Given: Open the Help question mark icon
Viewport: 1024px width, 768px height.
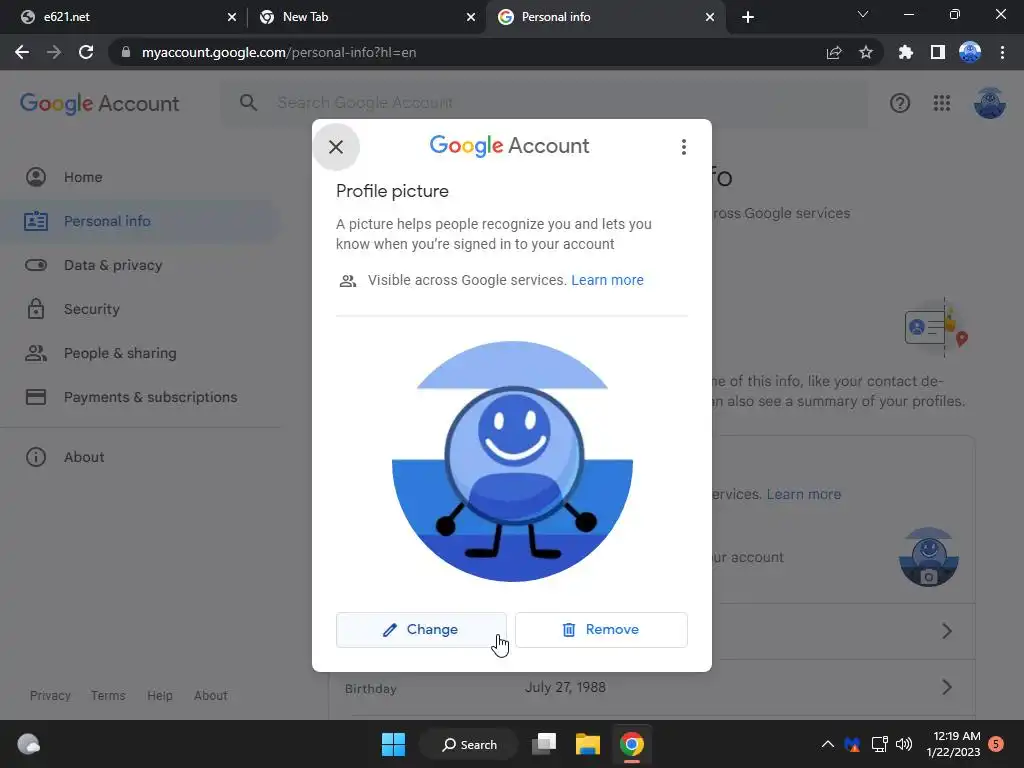Looking at the screenshot, I should (x=900, y=103).
